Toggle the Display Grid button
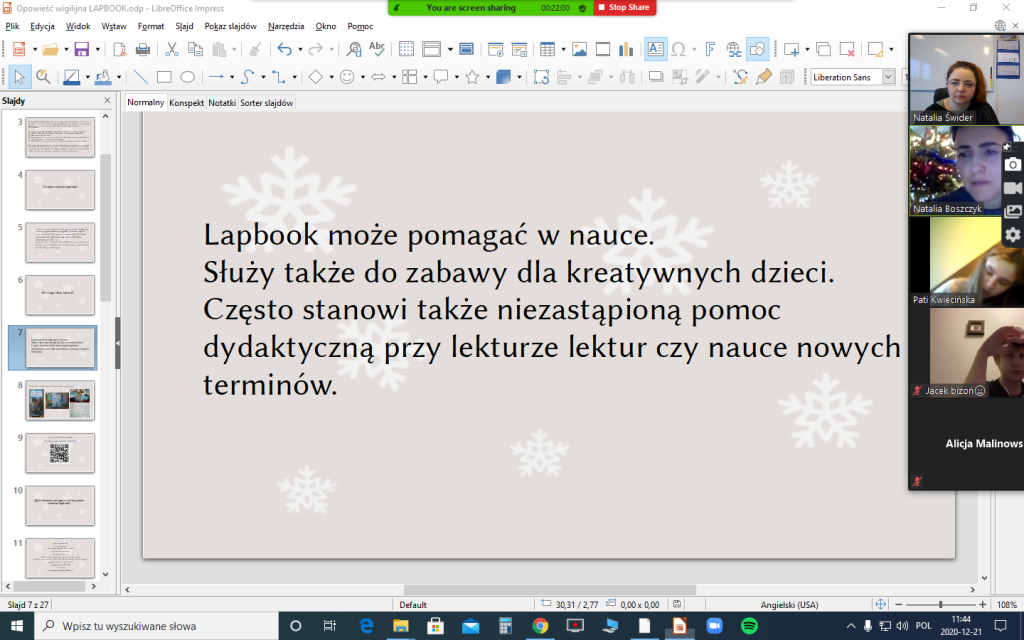This screenshot has height=640, width=1024. pyautogui.click(x=406, y=49)
